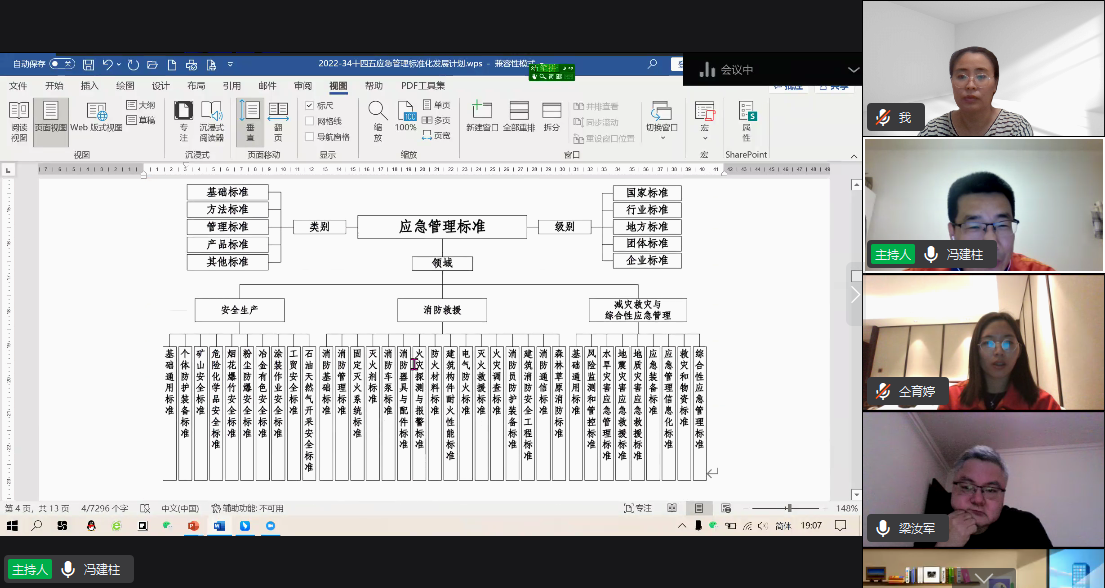The height and width of the screenshot is (588, 1105).
Task: Click 全部重排 to arrange all windows
Action: (519, 115)
